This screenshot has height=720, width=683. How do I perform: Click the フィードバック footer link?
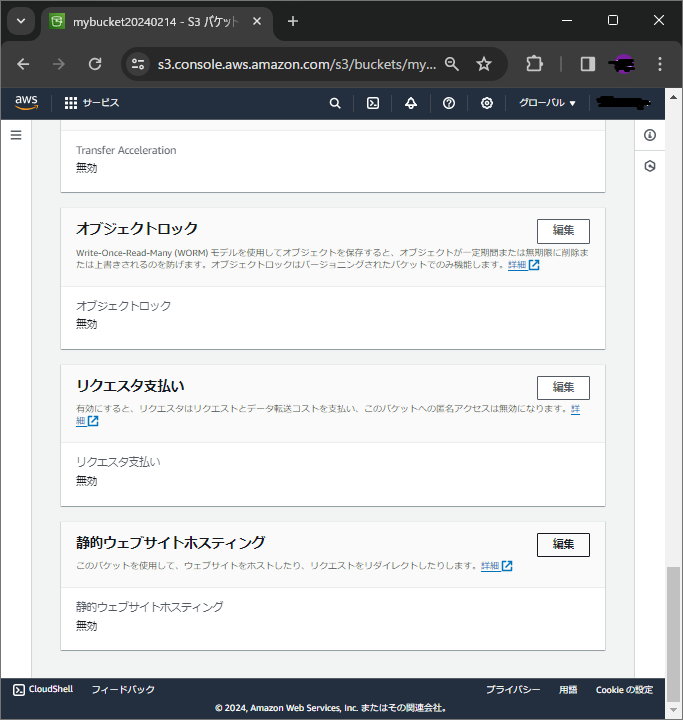click(123, 689)
